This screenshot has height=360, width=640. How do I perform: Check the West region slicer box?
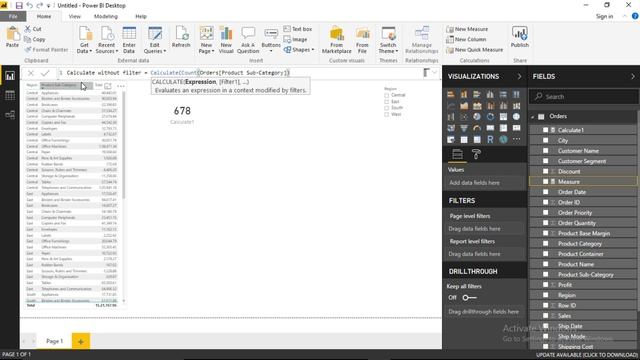pos(387,114)
